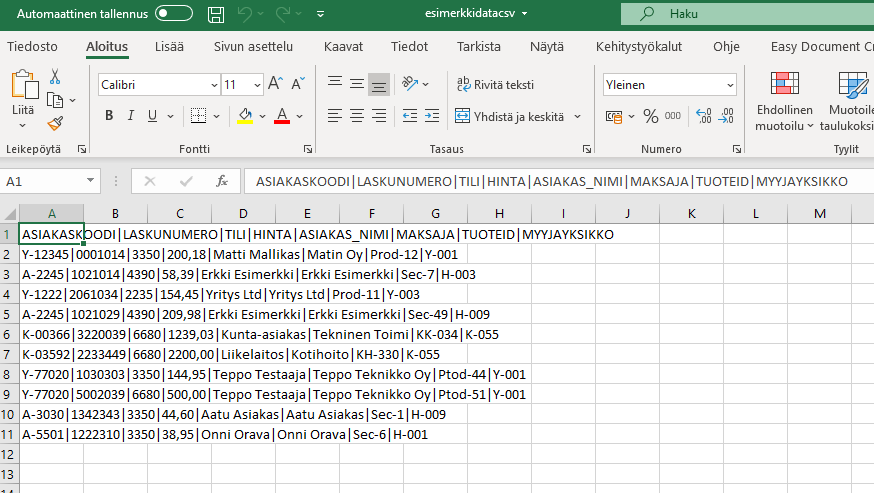Image resolution: width=874 pixels, height=493 pixels.
Task: Toggle Align Left
Action: point(335,116)
